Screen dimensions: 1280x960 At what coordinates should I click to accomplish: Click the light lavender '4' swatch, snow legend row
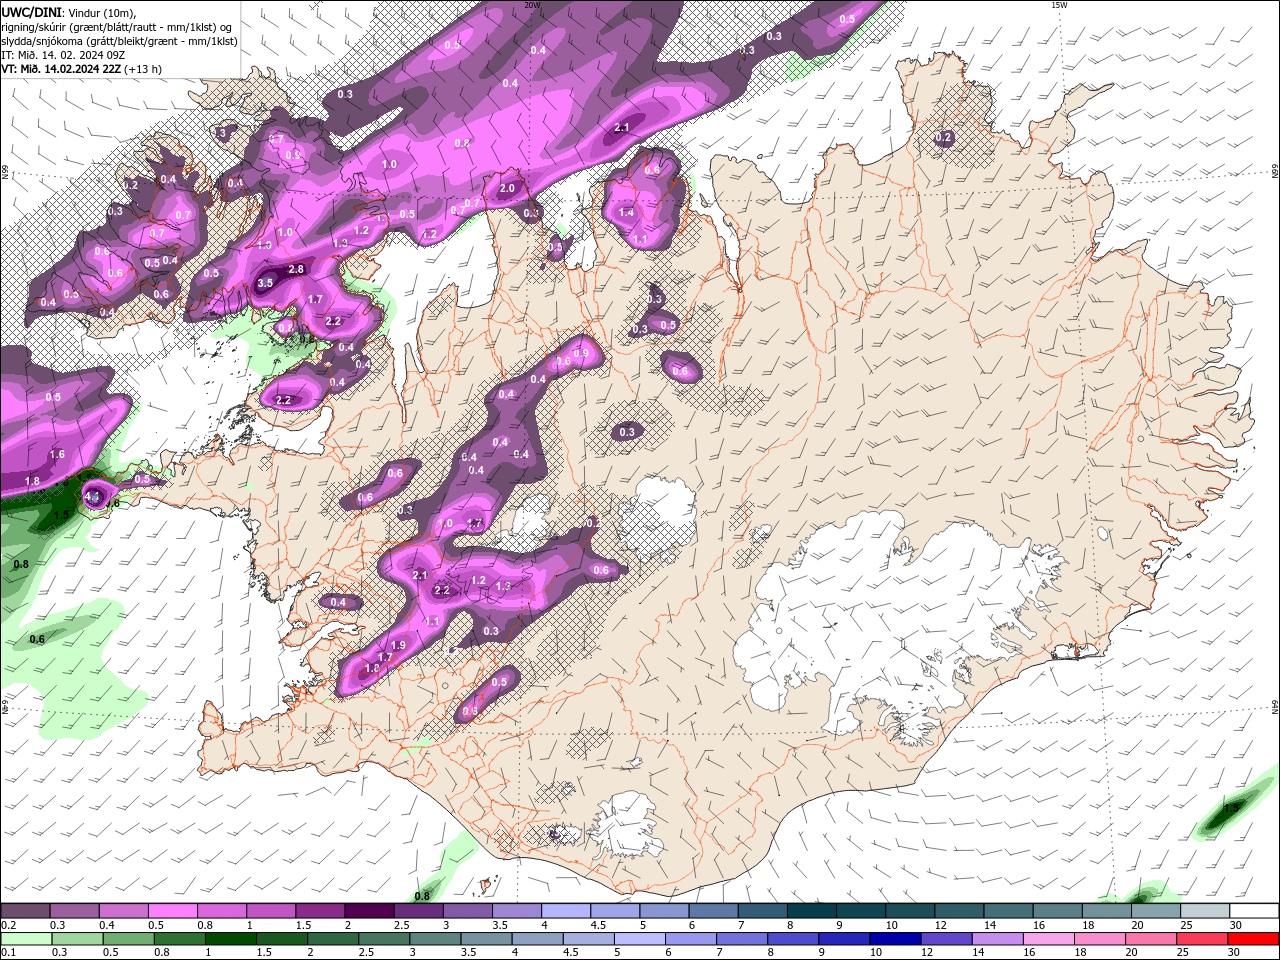pyautogui.click(x=566, y=911)
